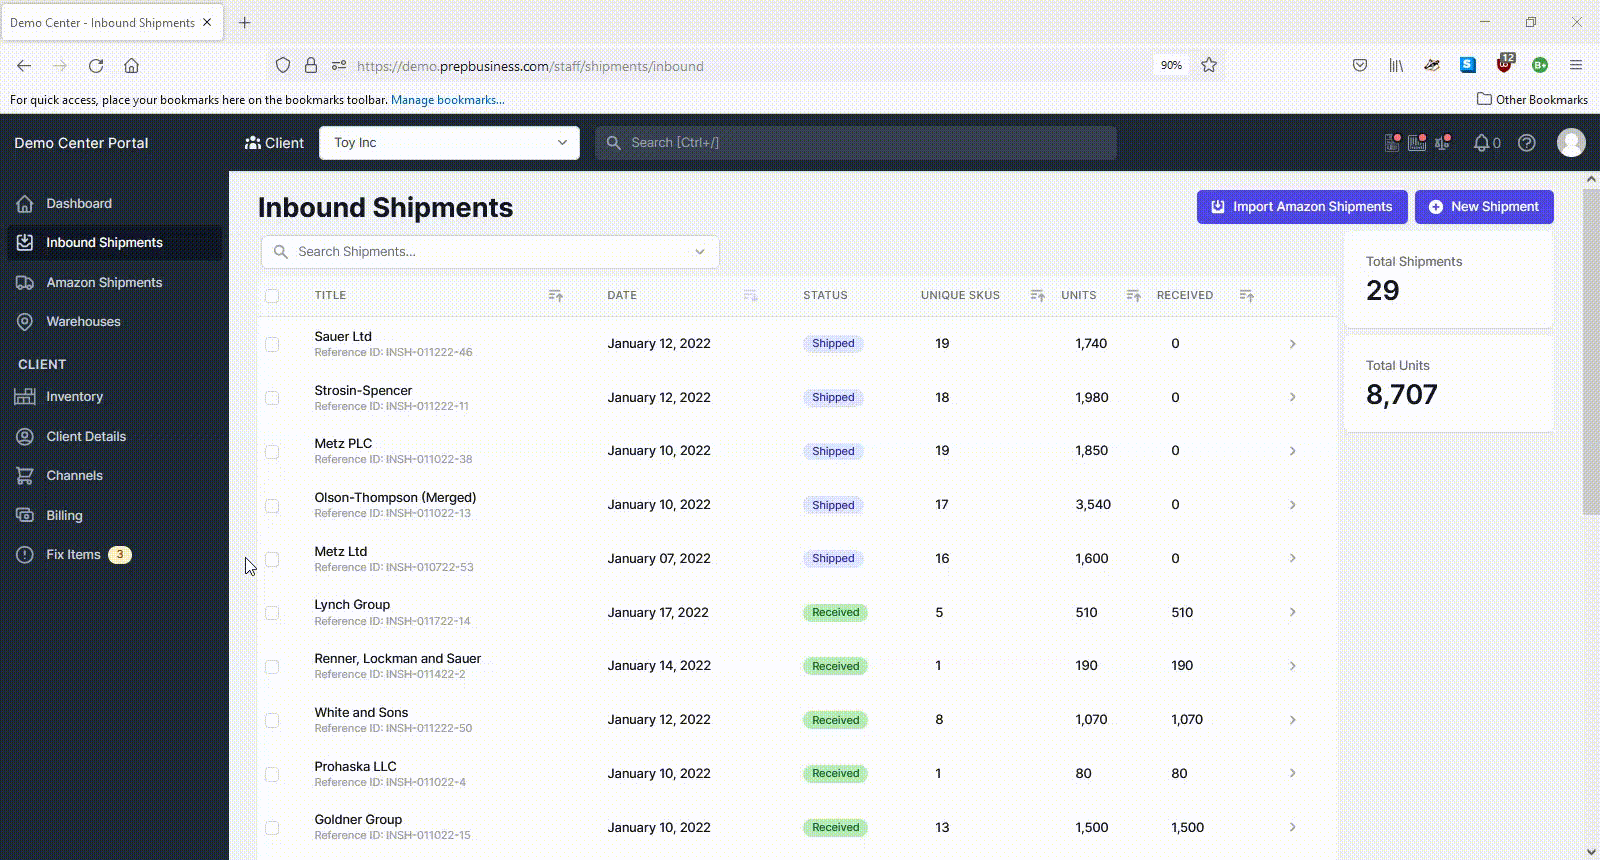
Task: Open a new browser tab
Action: 245,22
